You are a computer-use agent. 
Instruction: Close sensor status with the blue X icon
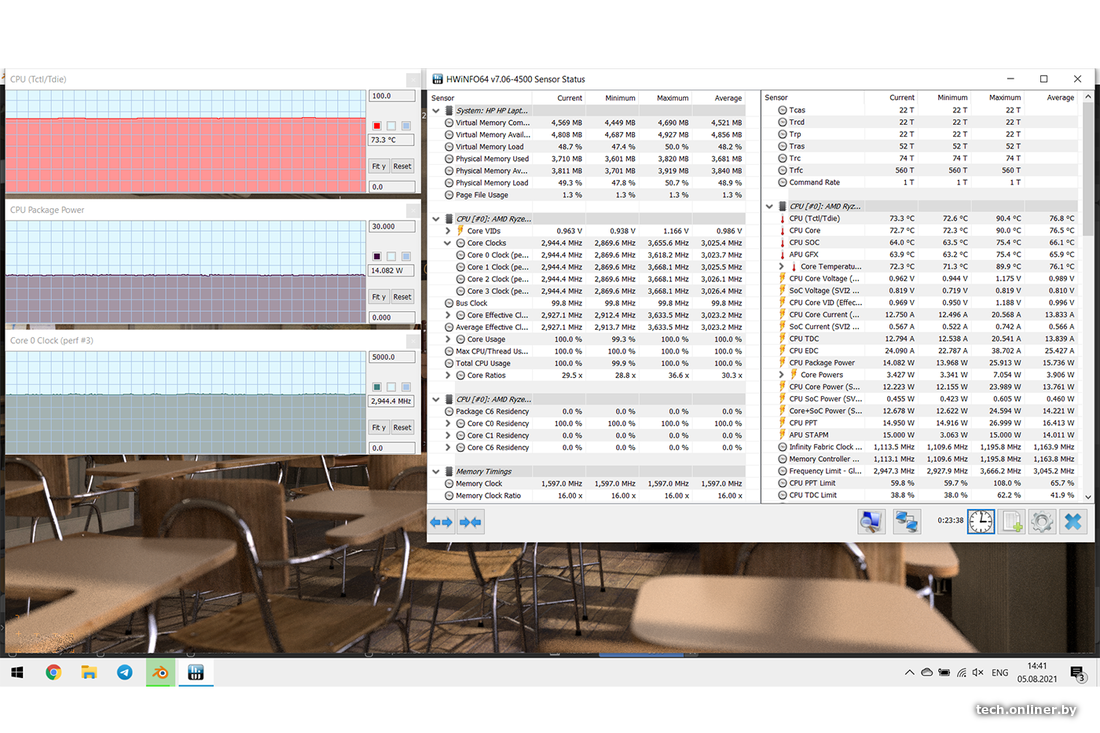point(1073,521)
